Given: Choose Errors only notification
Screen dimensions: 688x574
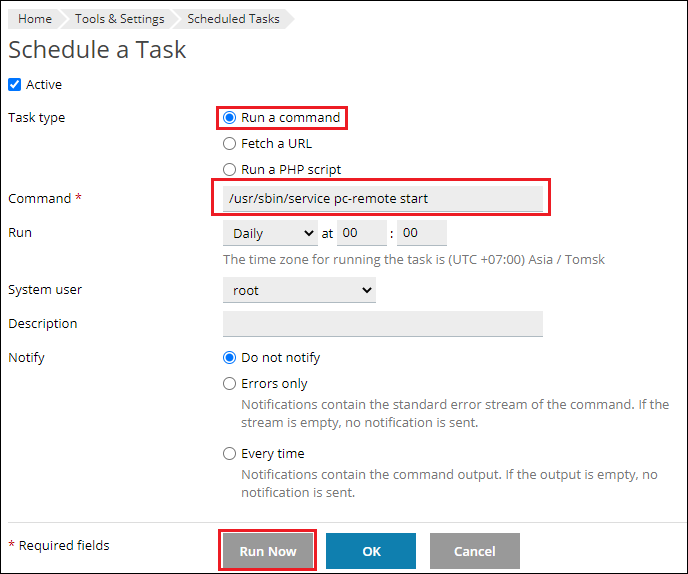Looking at the screenshot, I should (x=230, y=384).
